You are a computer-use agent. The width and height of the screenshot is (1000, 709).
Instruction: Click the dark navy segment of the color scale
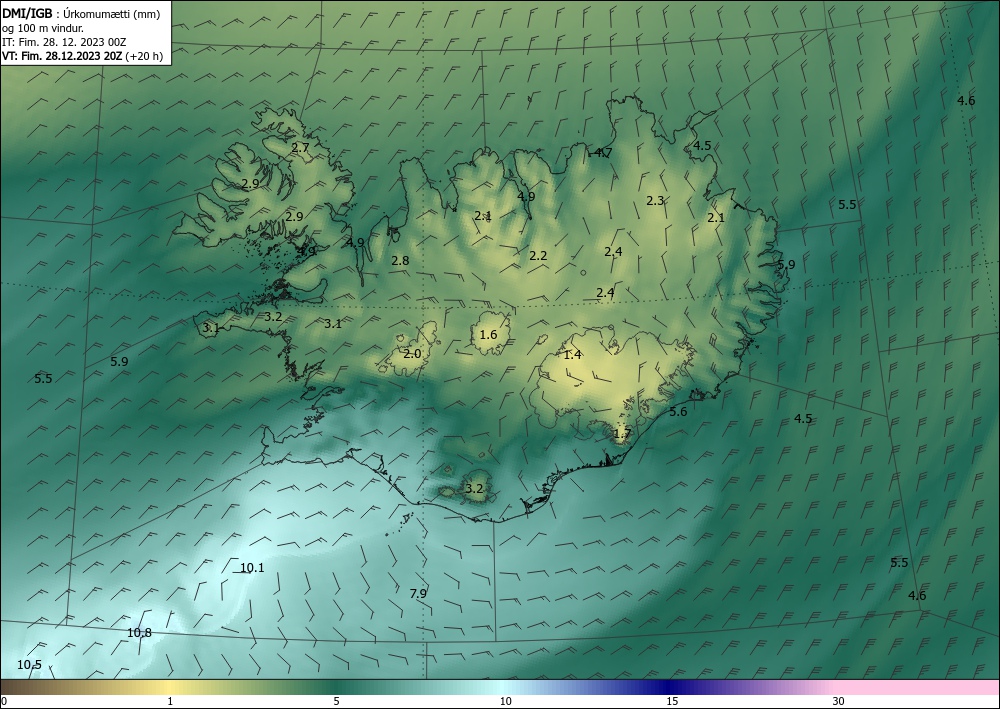tap(666, 687)
